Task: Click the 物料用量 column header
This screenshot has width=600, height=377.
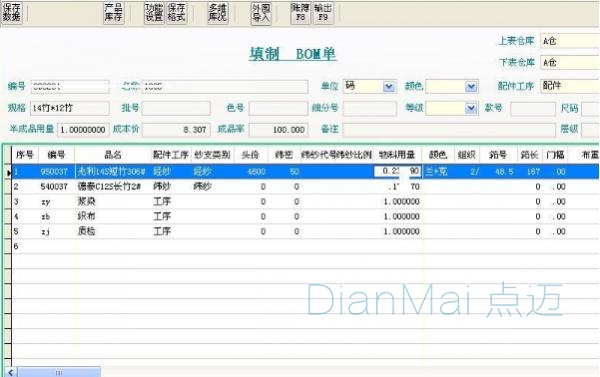Action: 397,155
